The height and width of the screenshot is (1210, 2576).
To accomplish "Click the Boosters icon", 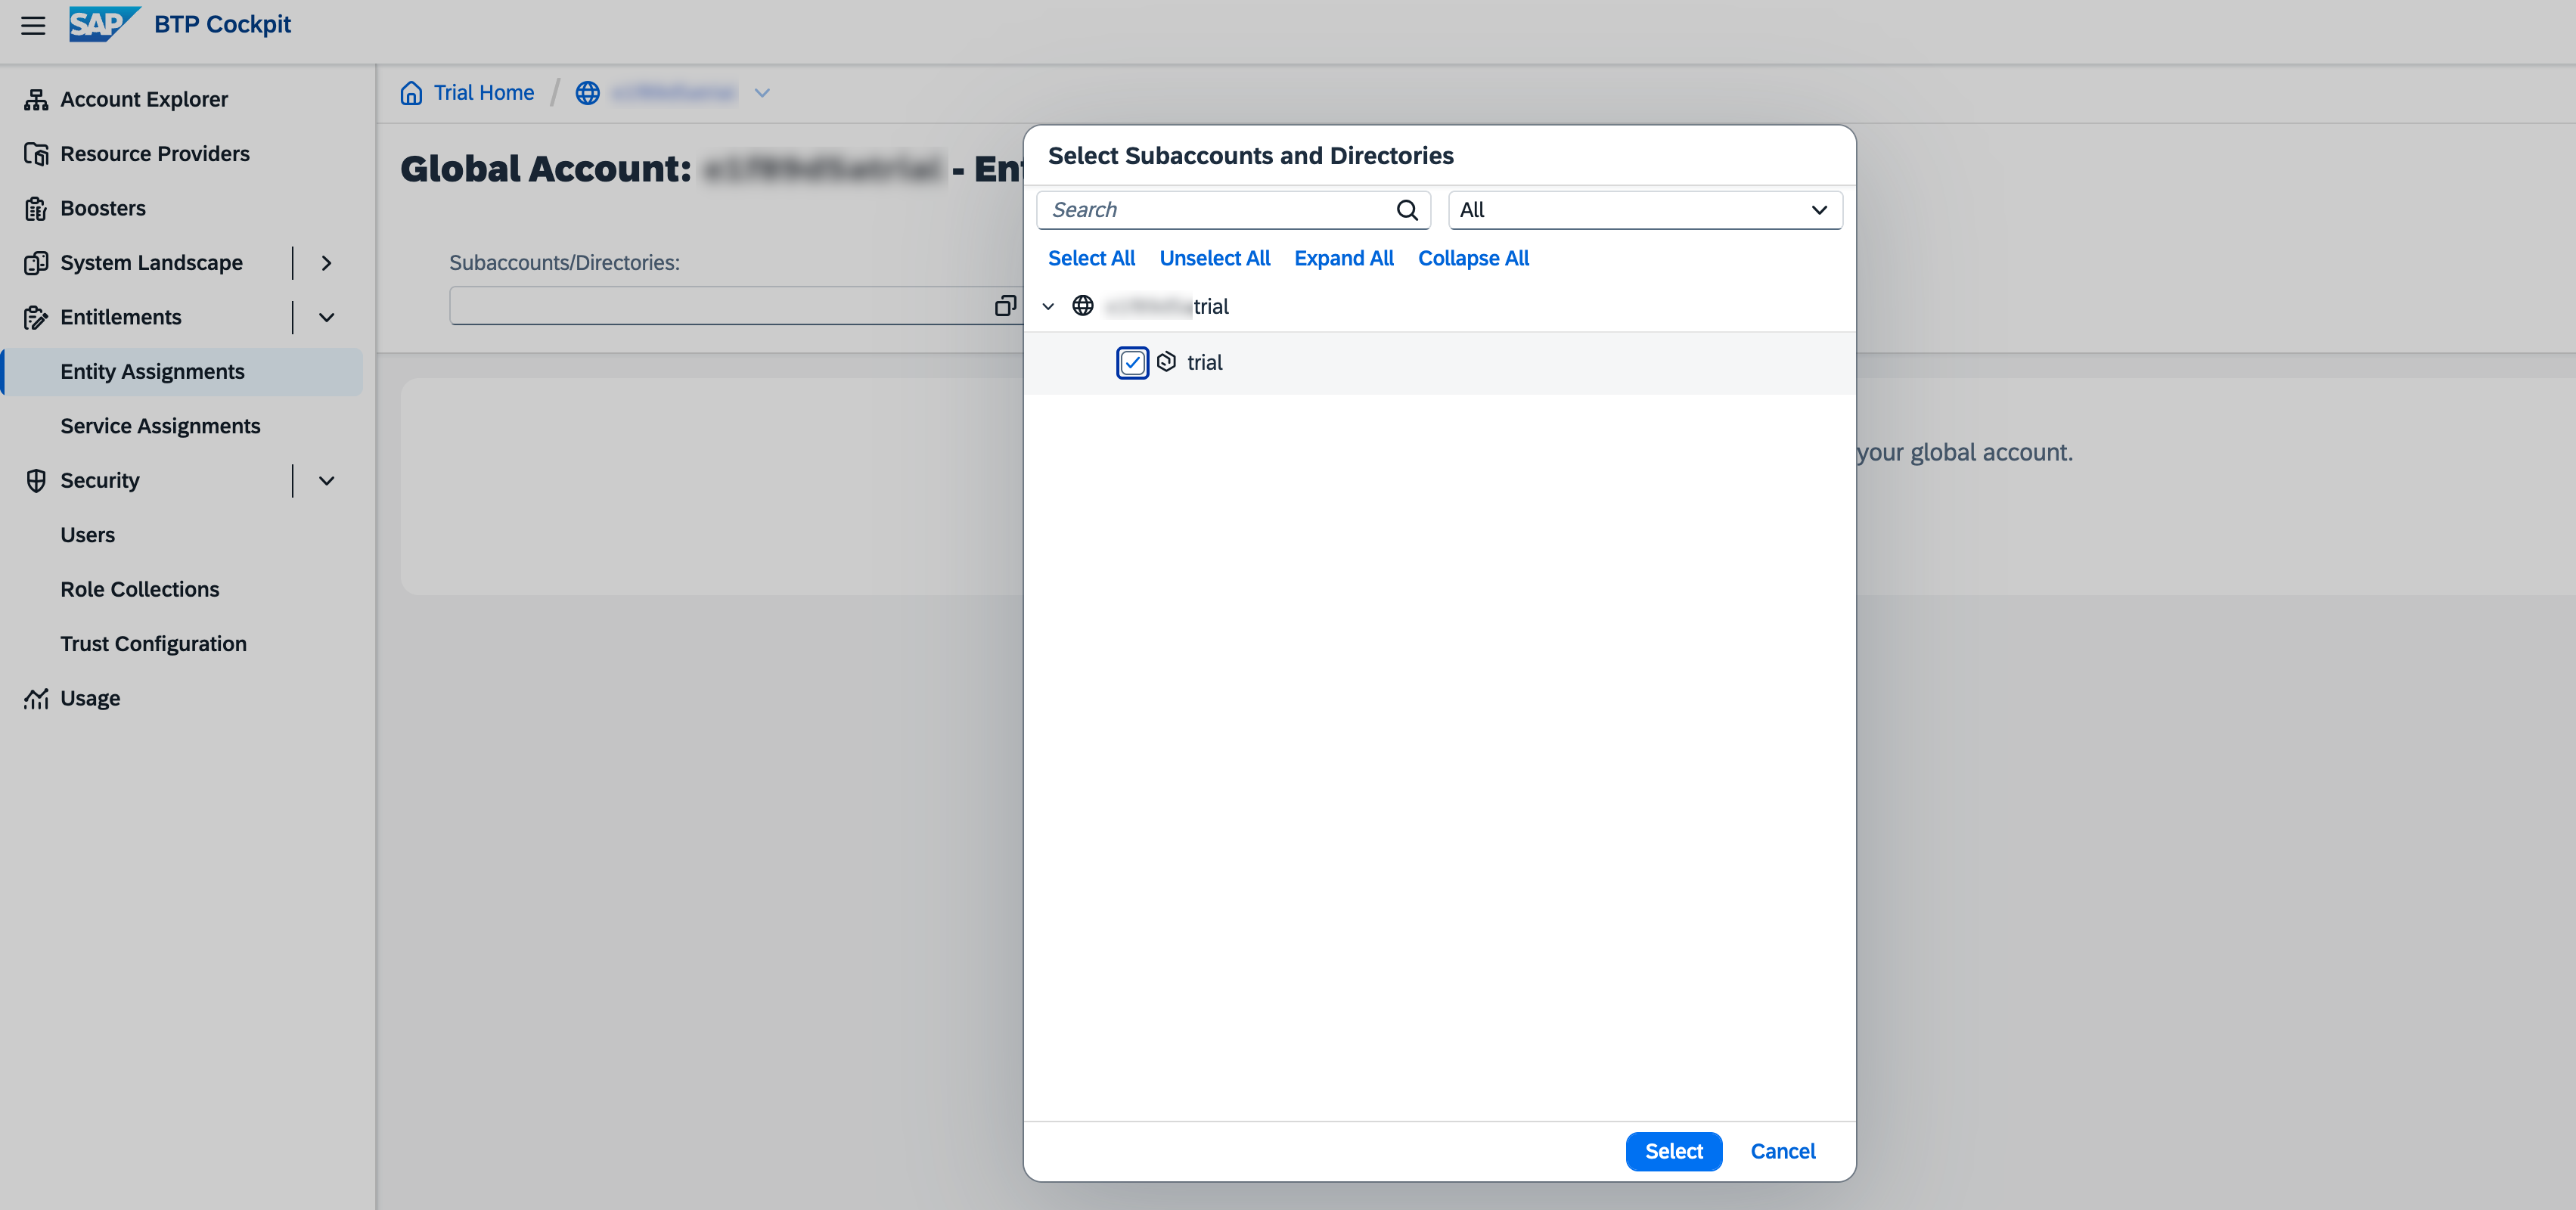I will click(36, 208).
